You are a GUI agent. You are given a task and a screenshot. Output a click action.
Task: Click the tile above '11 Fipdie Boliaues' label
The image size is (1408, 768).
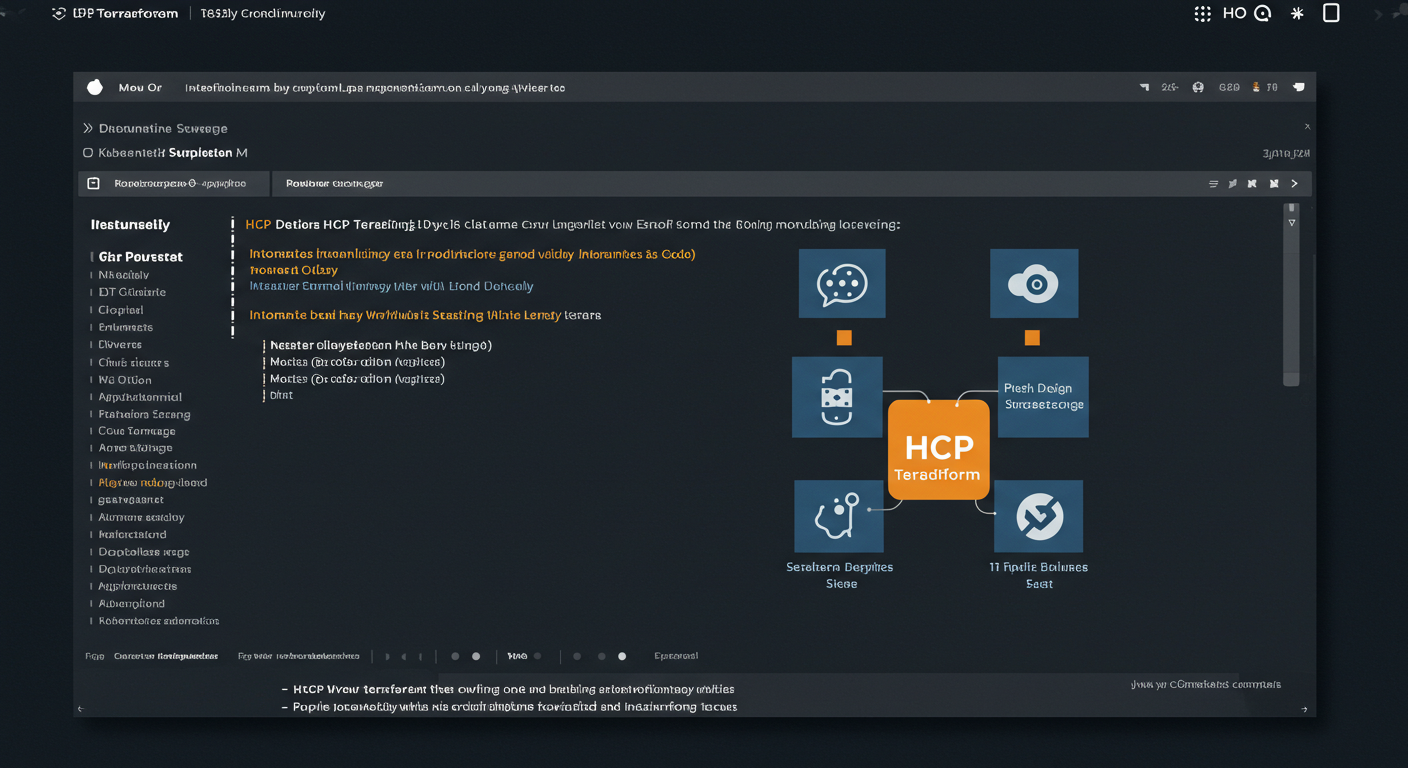1038,516
